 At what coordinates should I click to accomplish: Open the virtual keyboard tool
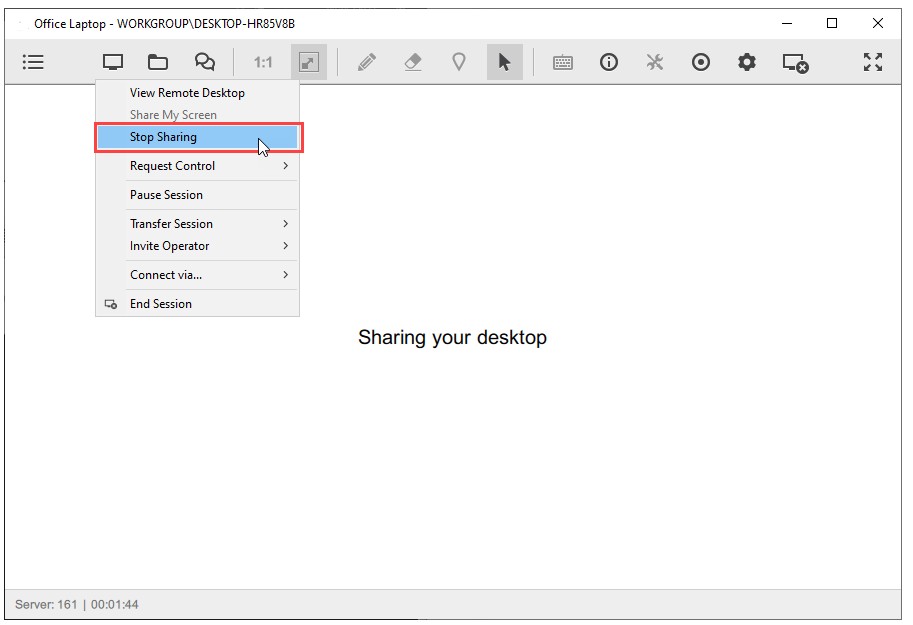(x=561, y=61)
